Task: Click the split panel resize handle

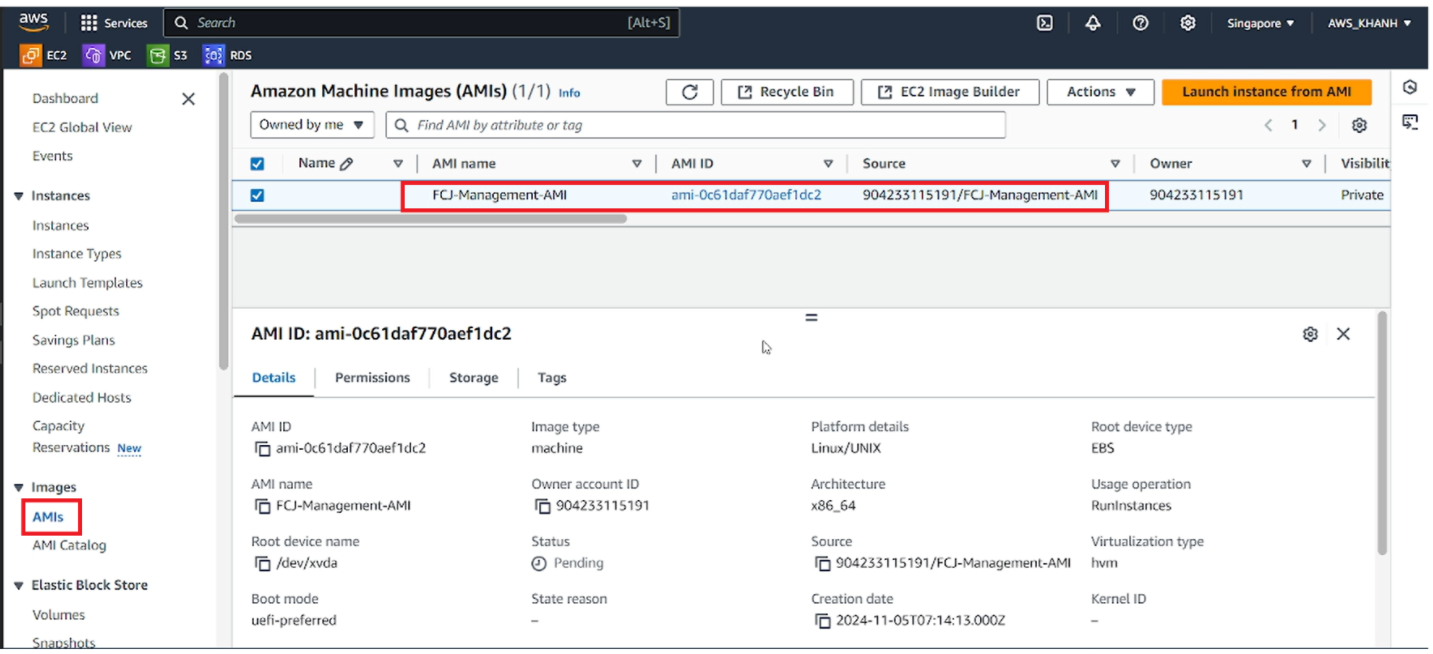Action: coord(811,318)
